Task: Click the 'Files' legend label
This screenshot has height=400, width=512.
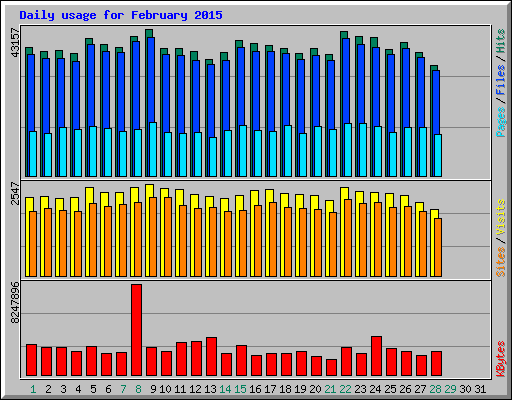Action: [x=501, y=80]
